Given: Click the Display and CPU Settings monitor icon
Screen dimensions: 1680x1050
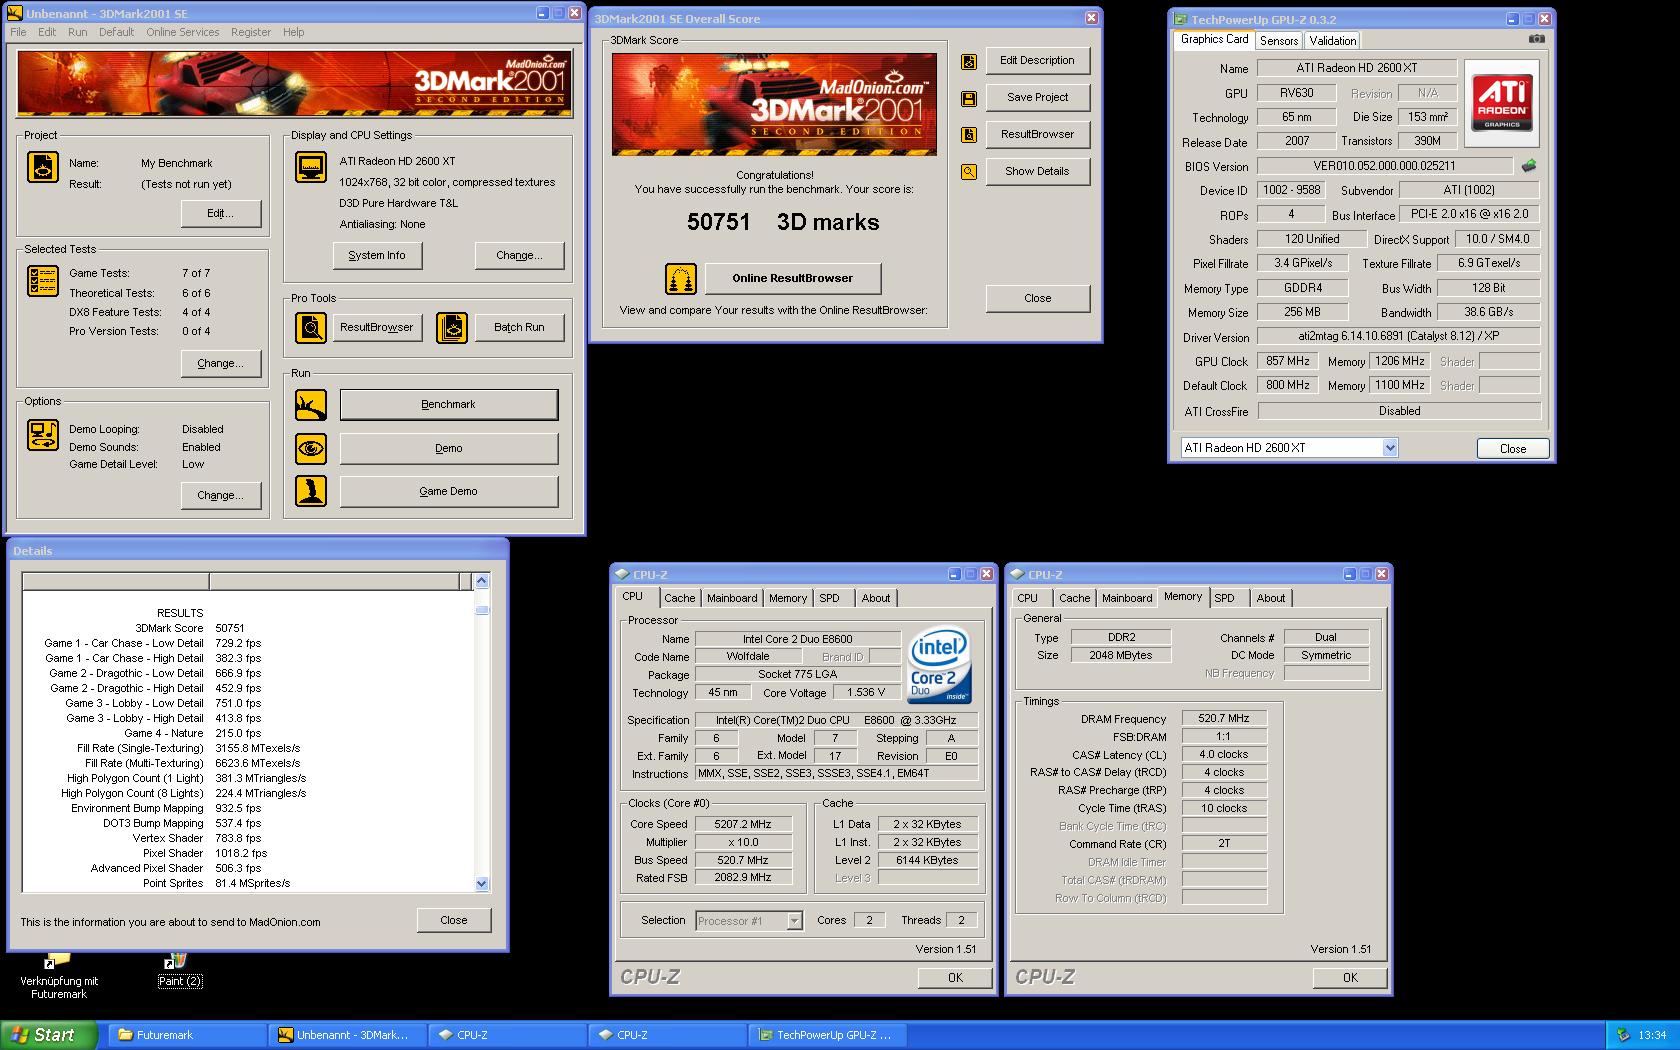Looking at the screenshot, I should (311, 167).
